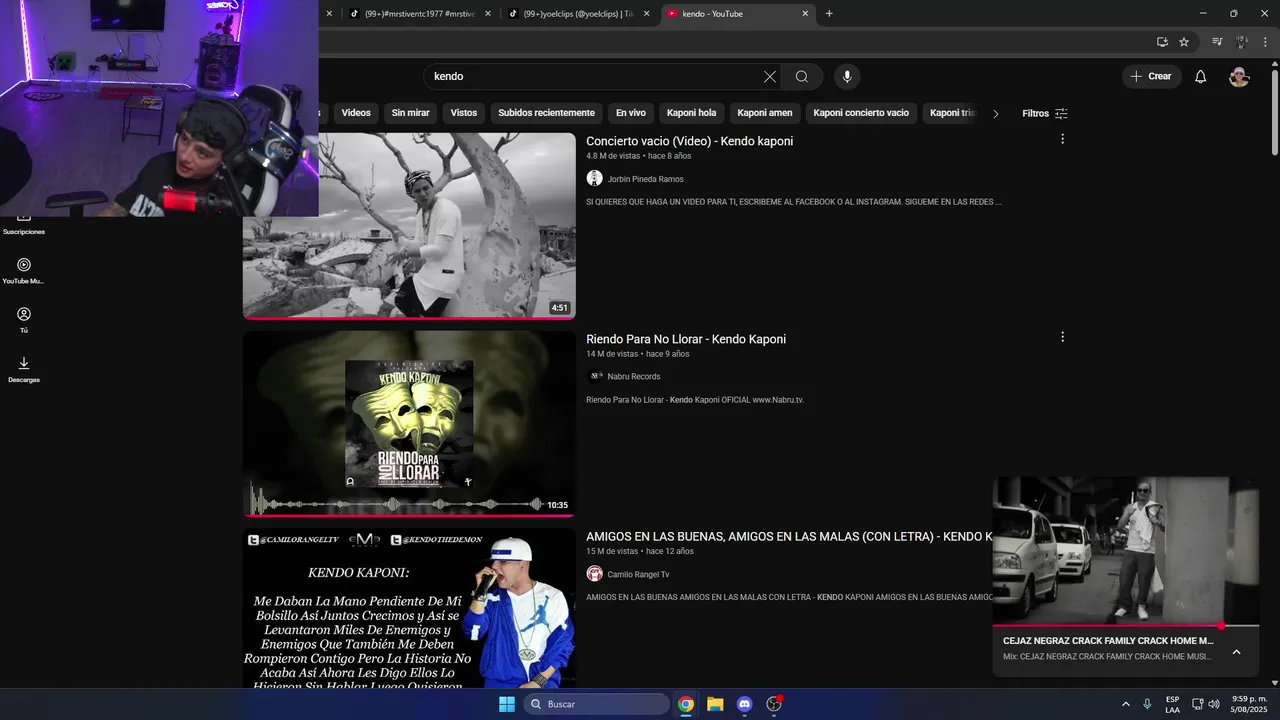Open Descargas in the sidebar
Viewport: 1280px width, 720px height.
coord(24,369)
